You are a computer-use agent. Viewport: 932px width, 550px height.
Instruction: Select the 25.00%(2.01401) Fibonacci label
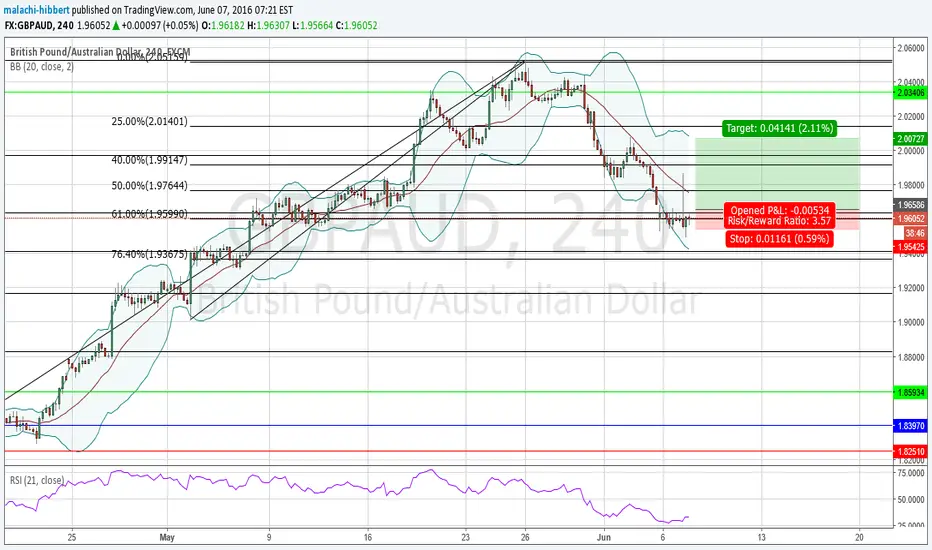click(149, 121)
